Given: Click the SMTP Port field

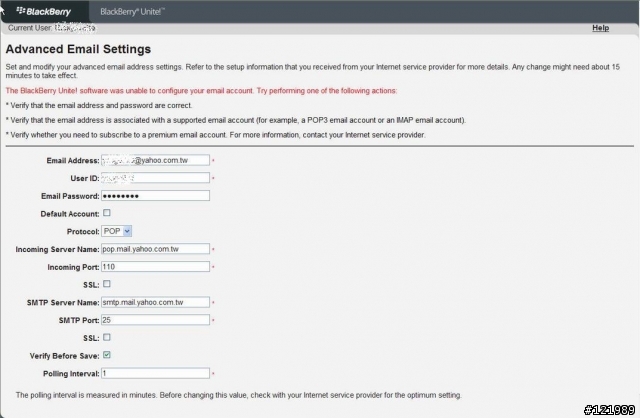Looking at the screenshot, I should coord(156,320).
